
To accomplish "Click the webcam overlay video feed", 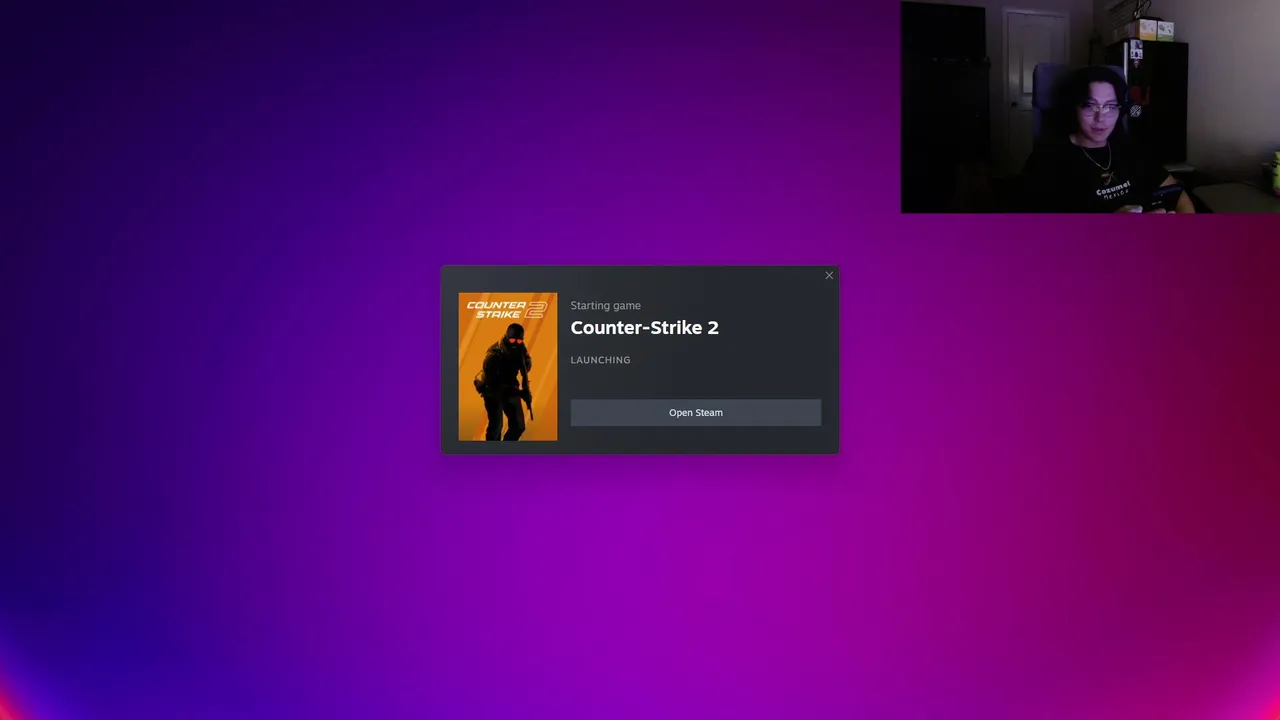I will [x=1090, y=107].
